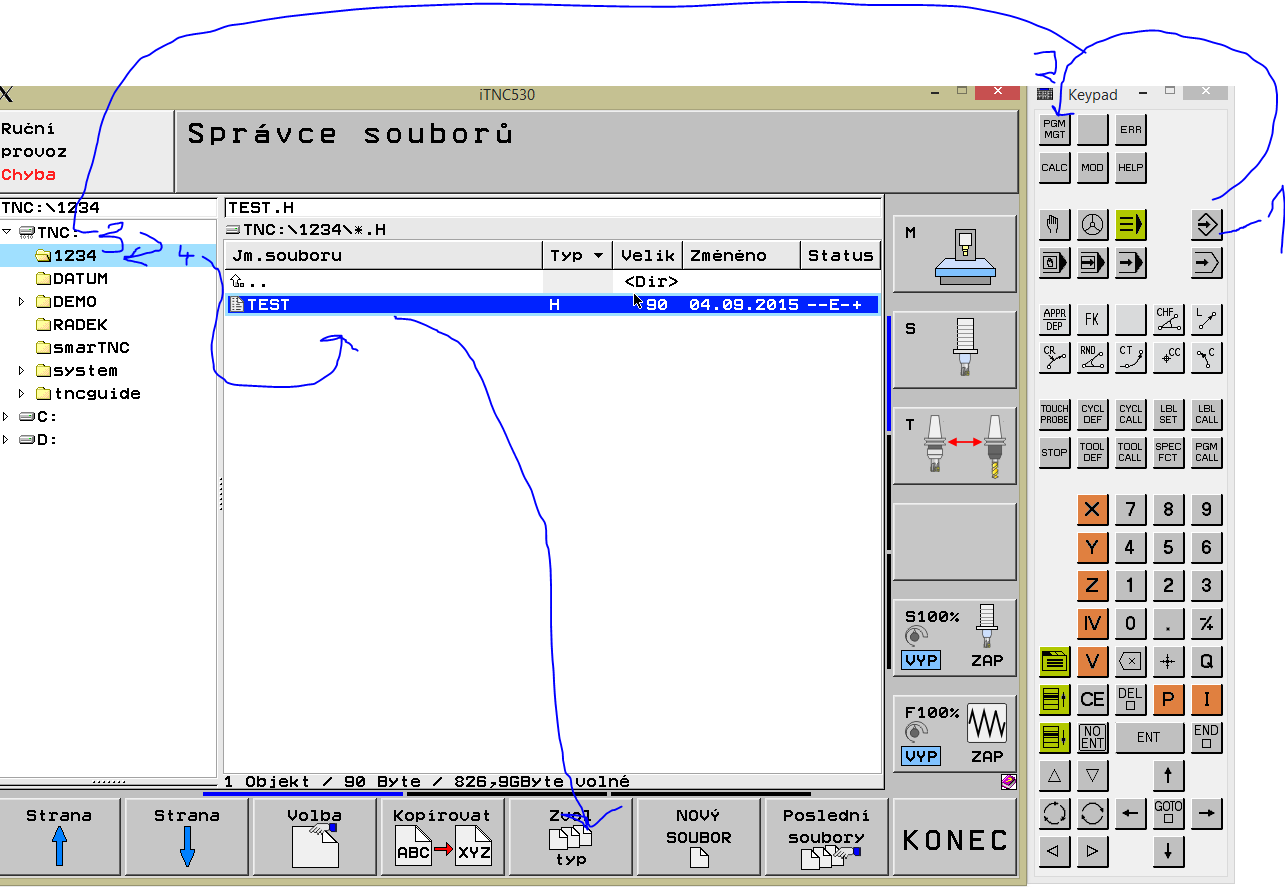Click the GOTO key on the keypad

1168,812
